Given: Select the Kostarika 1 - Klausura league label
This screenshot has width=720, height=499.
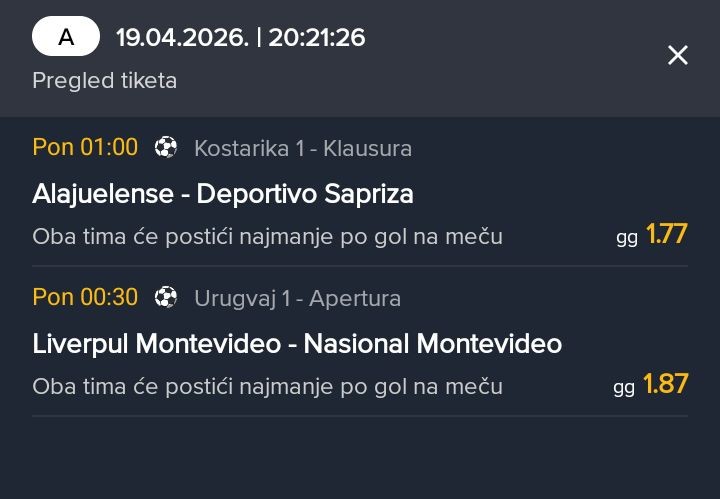Looking at the screenshot, I should point(303,148).
